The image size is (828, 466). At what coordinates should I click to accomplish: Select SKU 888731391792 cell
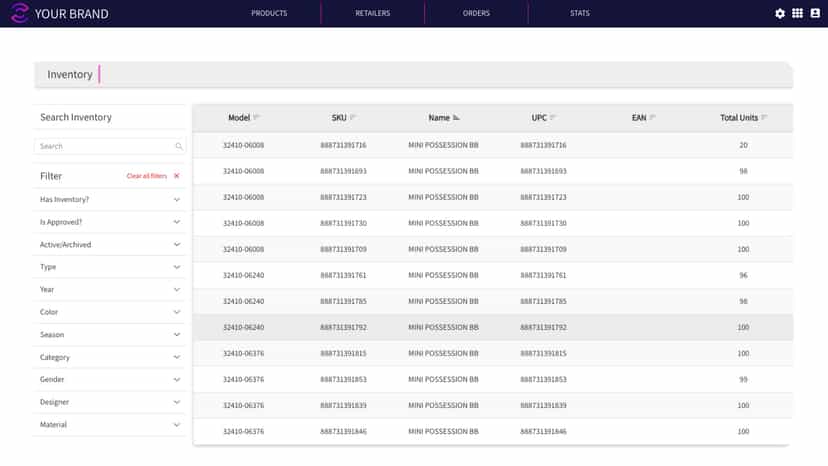tap(343, 328)
